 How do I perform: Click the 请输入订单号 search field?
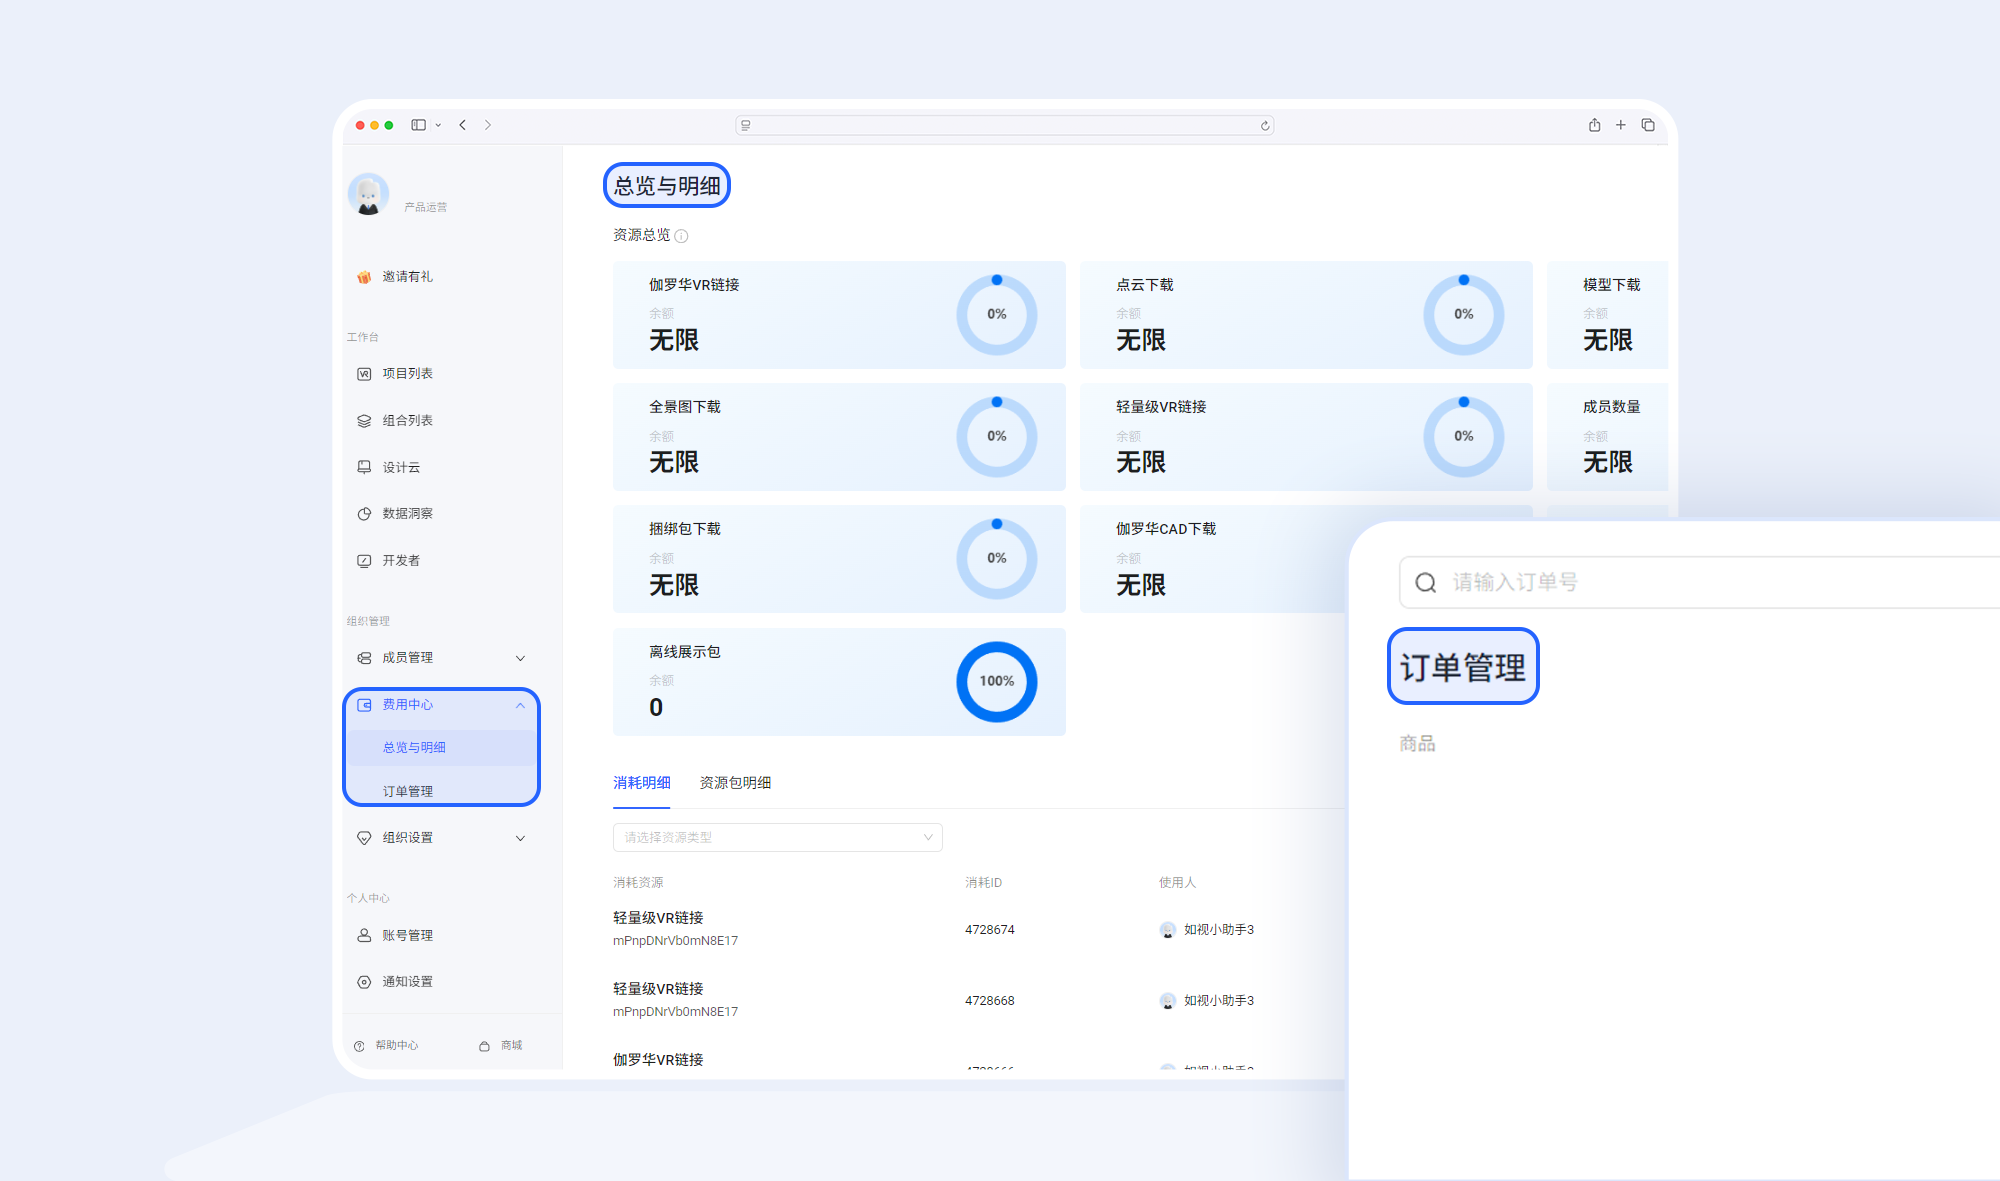pos(1700,582)
